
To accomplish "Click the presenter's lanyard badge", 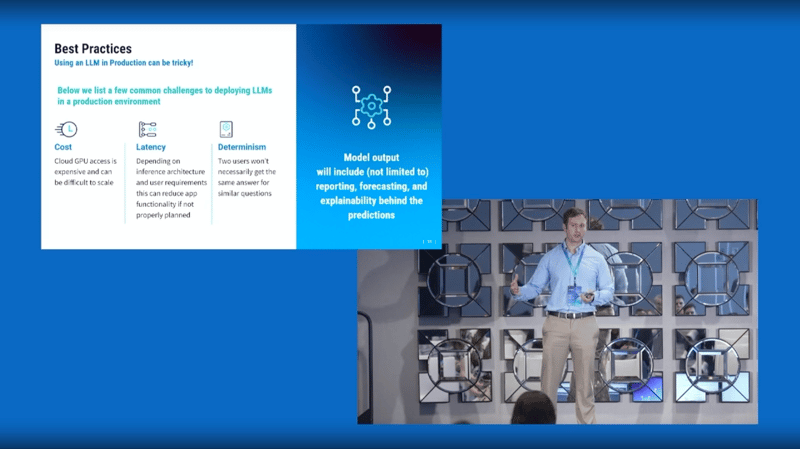I will pos(574,292).
